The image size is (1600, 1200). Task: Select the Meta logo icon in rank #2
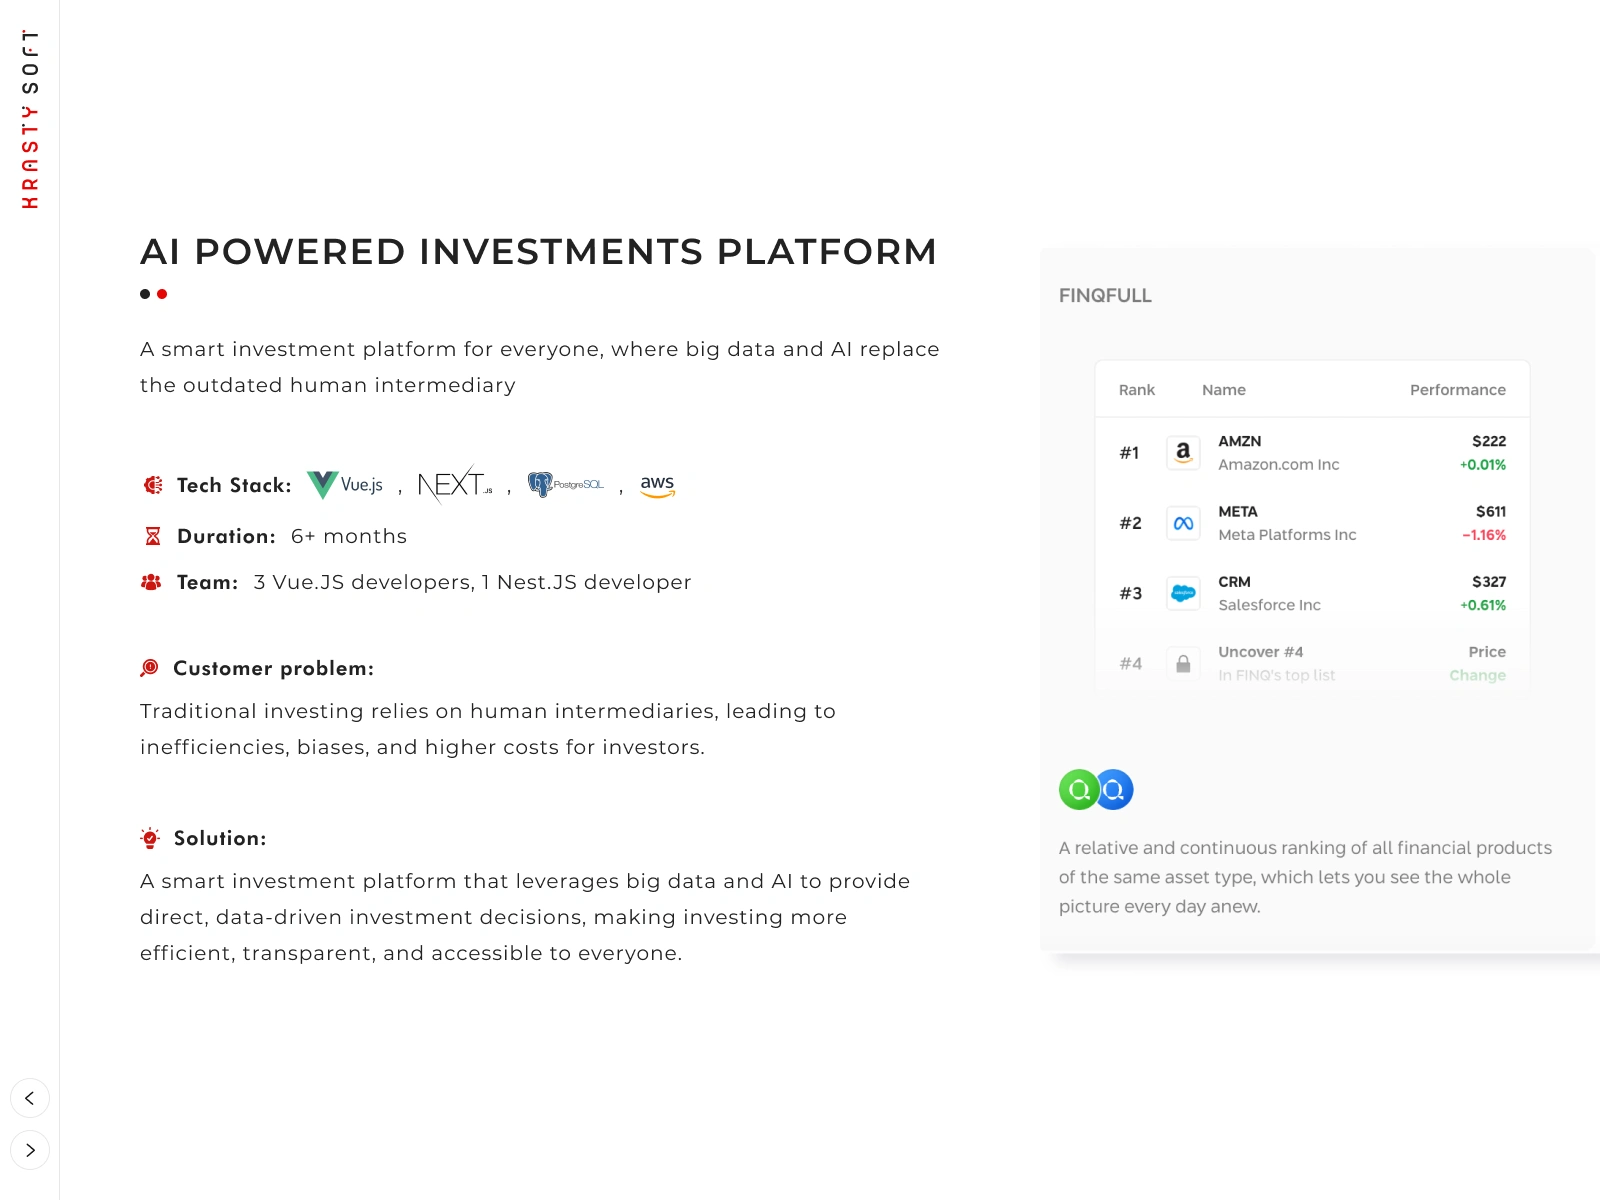click(x=1183, y=523)
